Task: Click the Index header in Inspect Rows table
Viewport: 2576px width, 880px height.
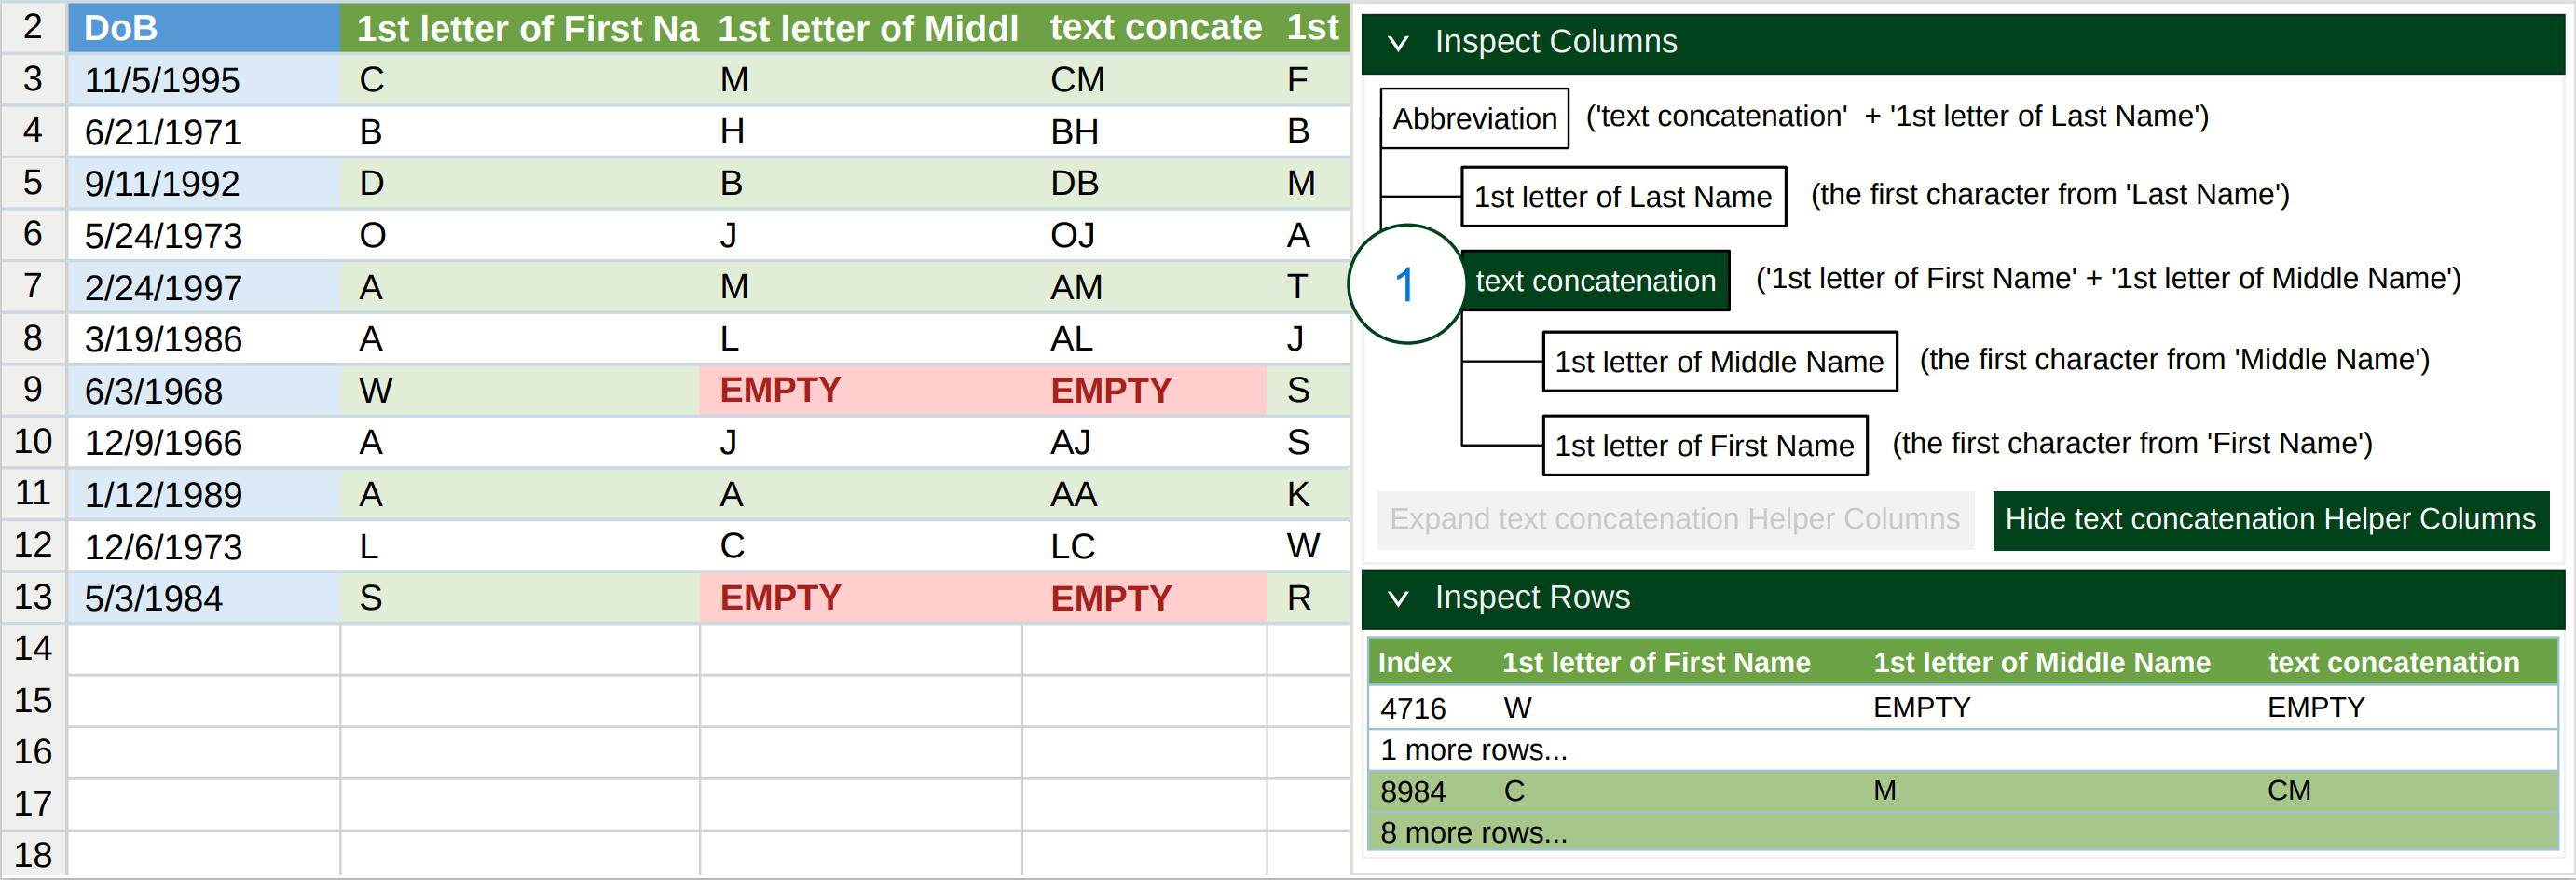Action: coord(1414,663)
